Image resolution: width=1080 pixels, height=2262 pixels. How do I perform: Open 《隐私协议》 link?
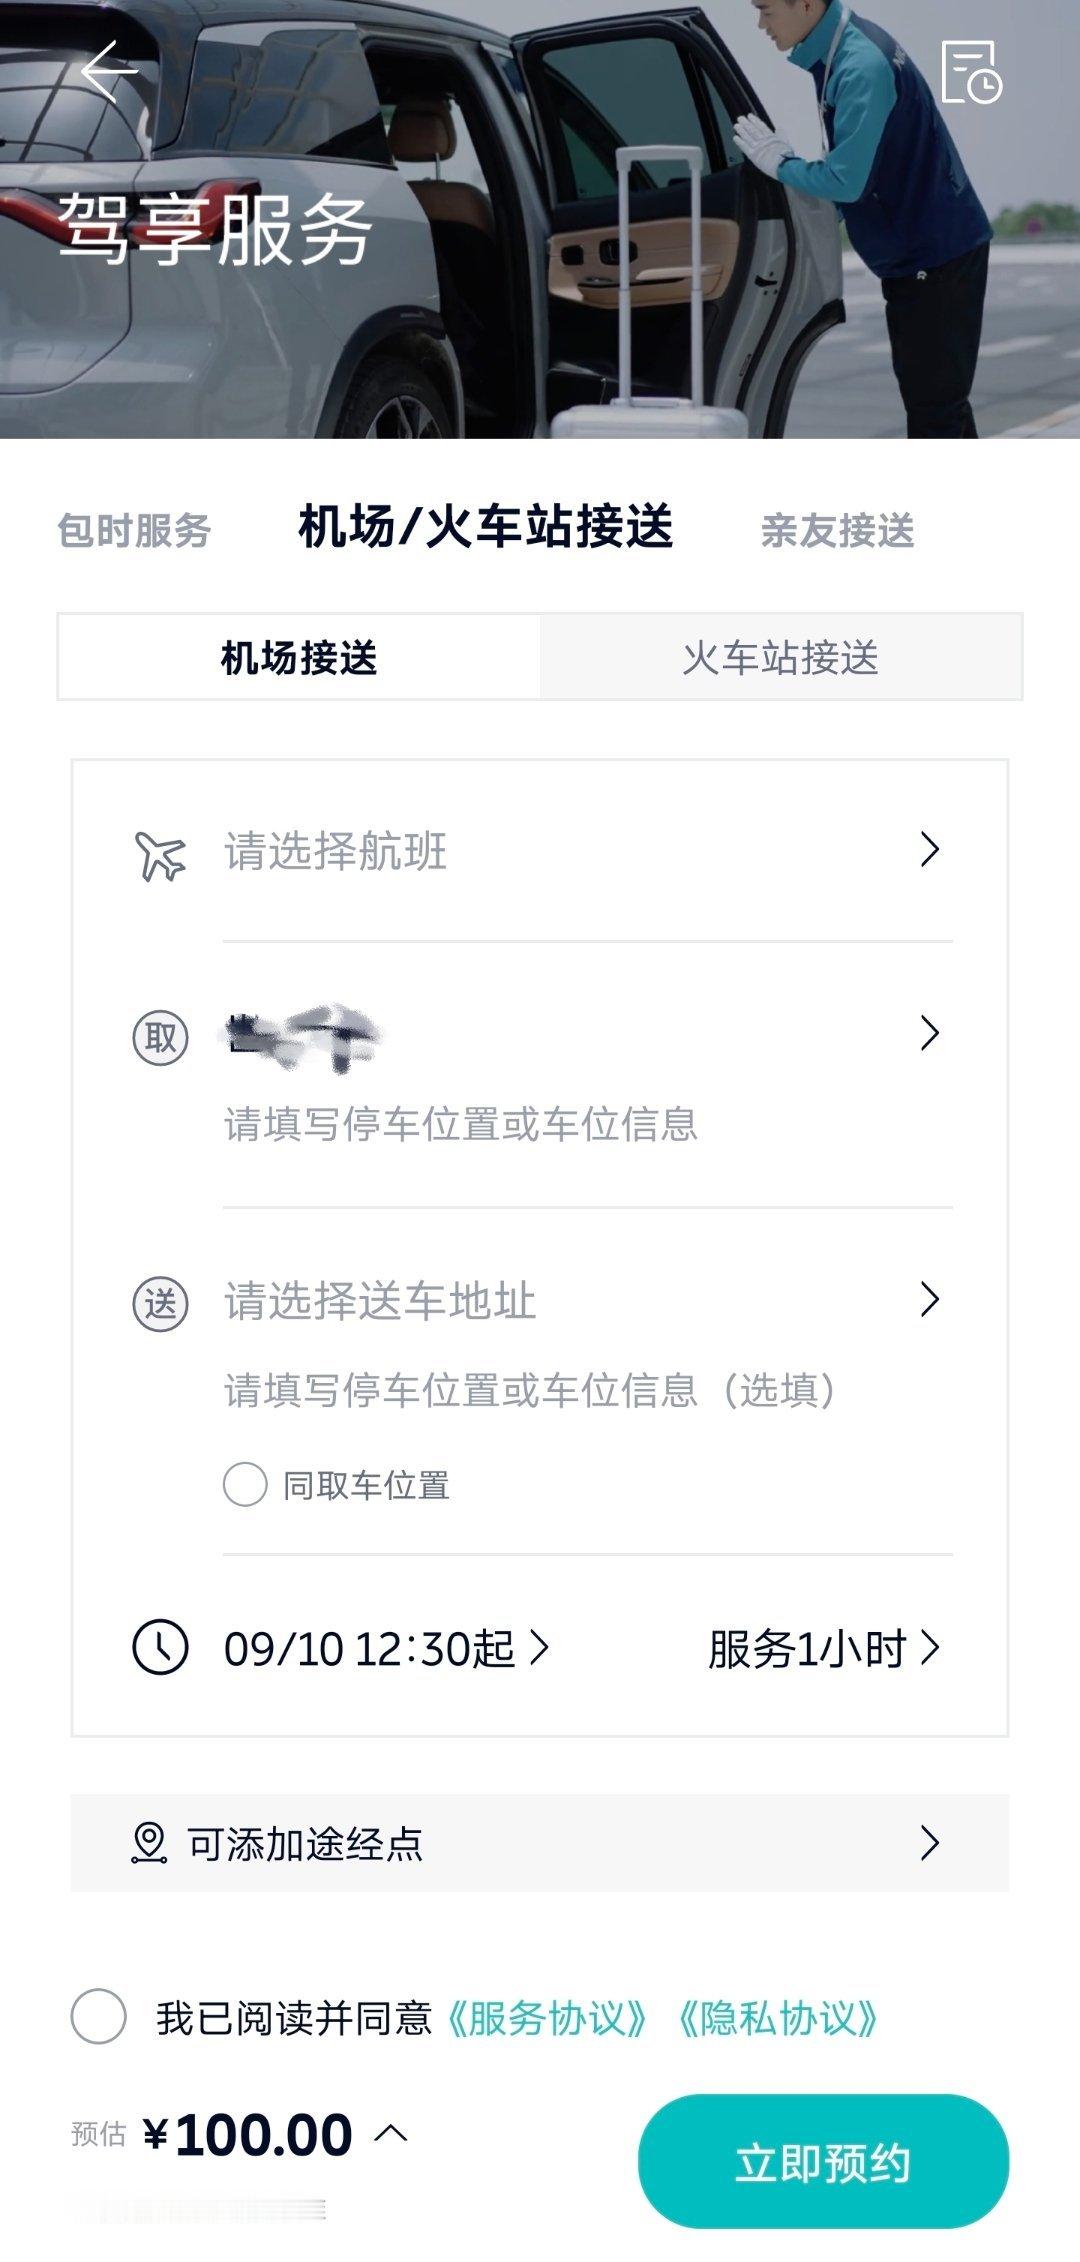[777, 2018]
